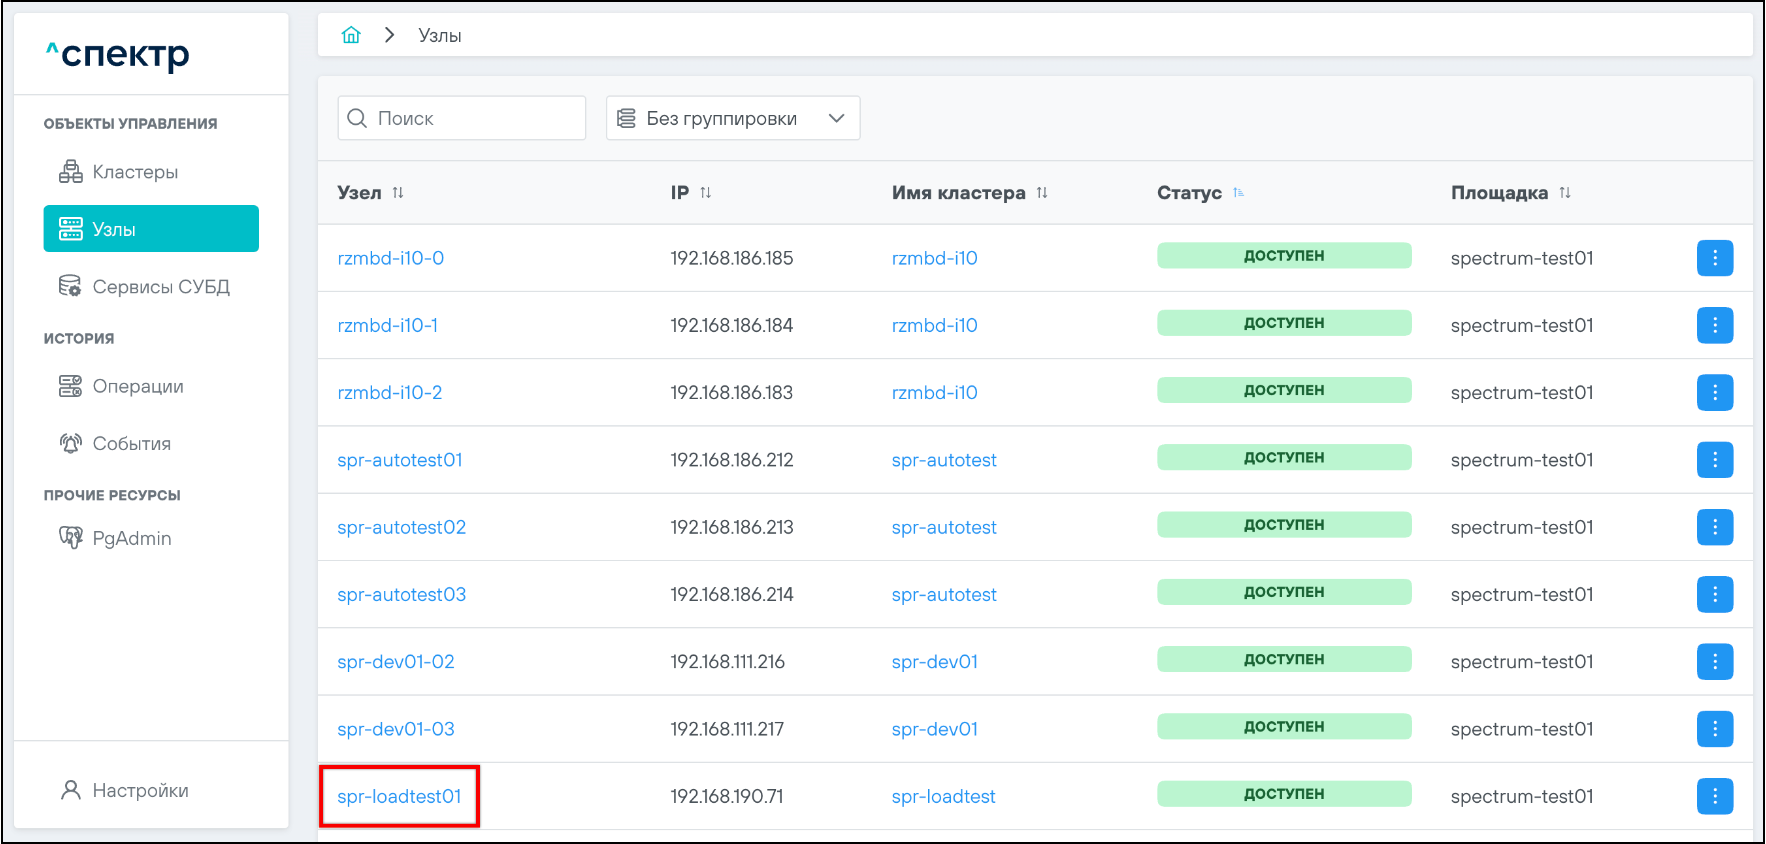Viewport: 1766px width, 844px height.
Task: Launch PgAdmin from the sidebar
Action: (x=131, y=539)
